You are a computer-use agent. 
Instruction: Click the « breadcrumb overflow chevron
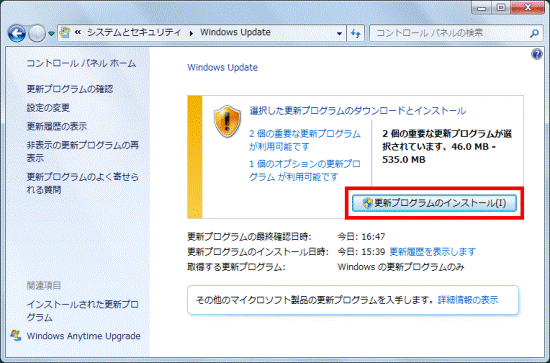78,33
